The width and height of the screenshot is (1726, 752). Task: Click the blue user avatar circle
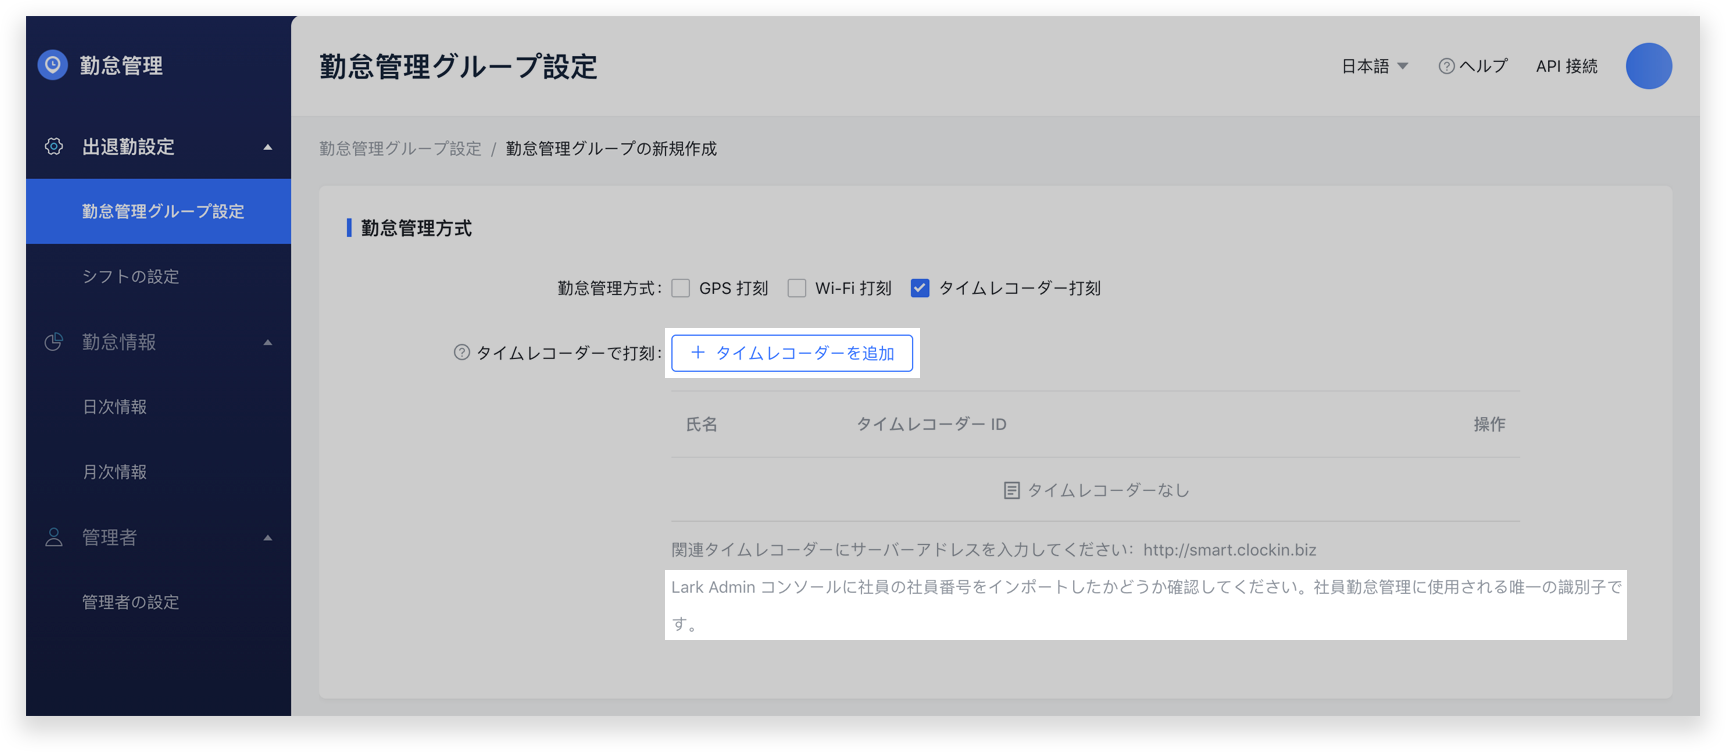coord(1648,66)
